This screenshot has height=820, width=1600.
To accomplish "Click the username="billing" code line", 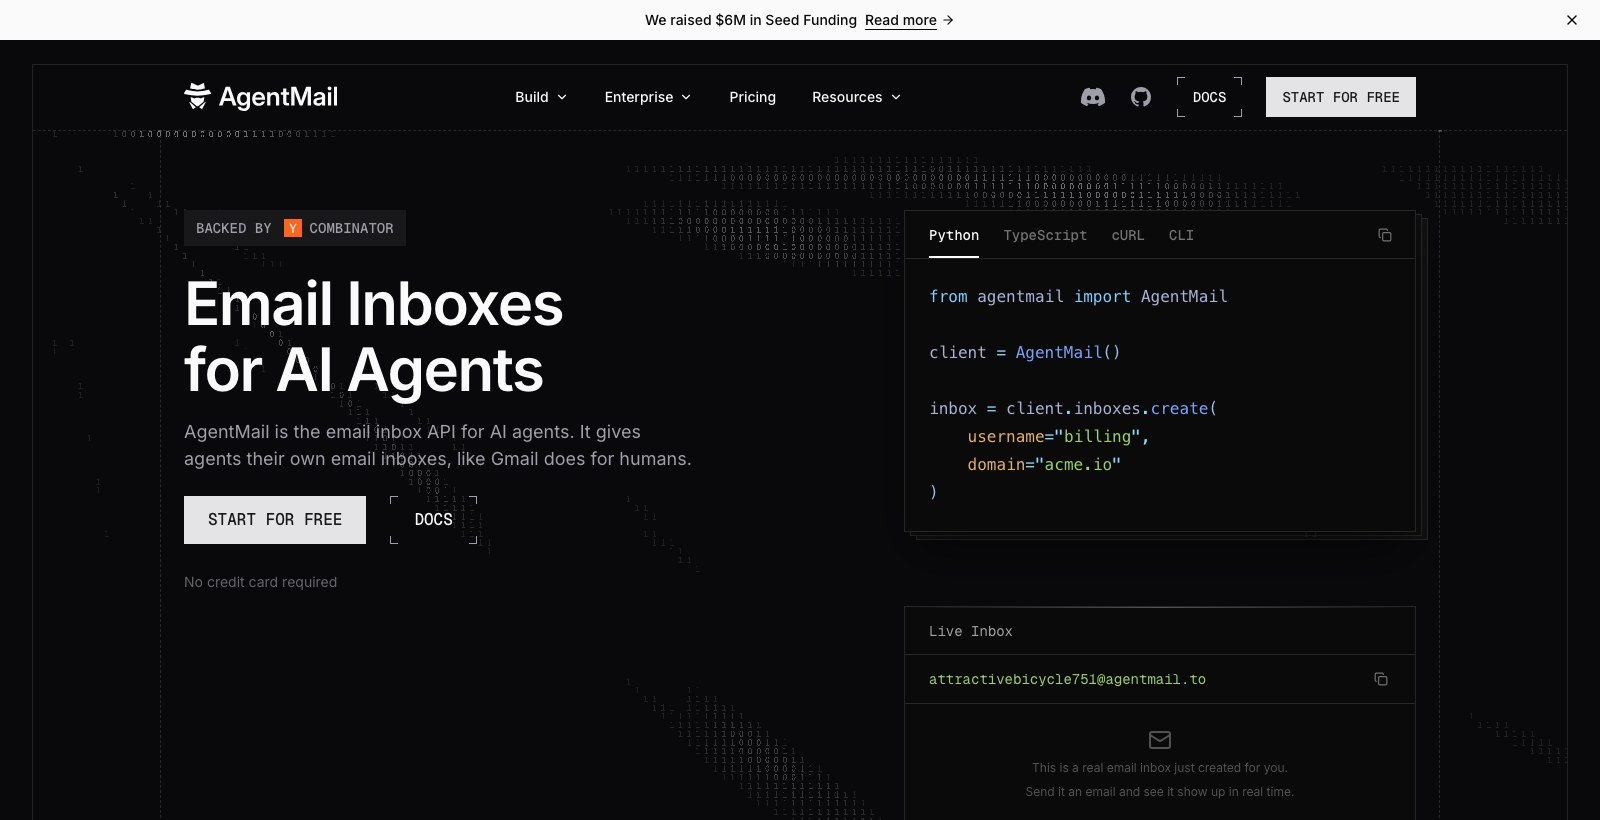I will coord(1058,436).
